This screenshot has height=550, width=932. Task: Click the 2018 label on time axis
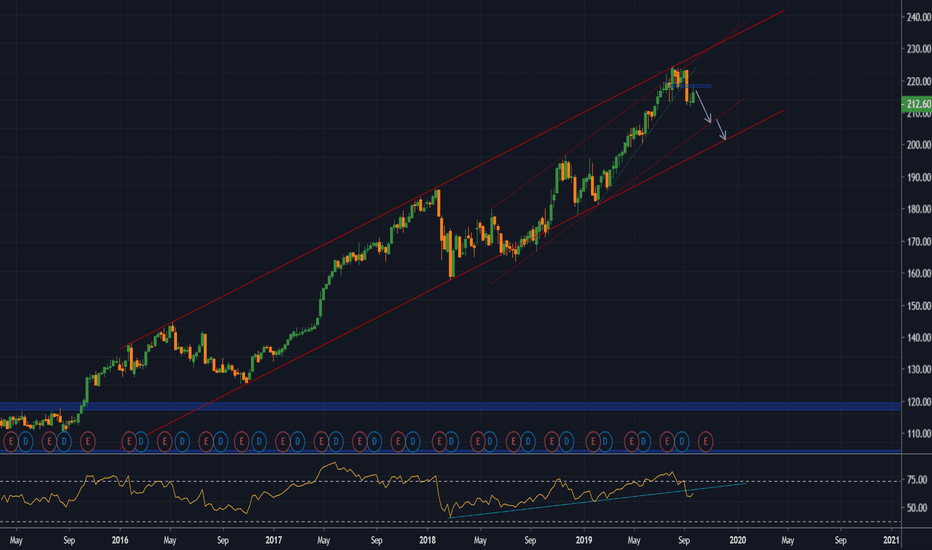[427, 540]
